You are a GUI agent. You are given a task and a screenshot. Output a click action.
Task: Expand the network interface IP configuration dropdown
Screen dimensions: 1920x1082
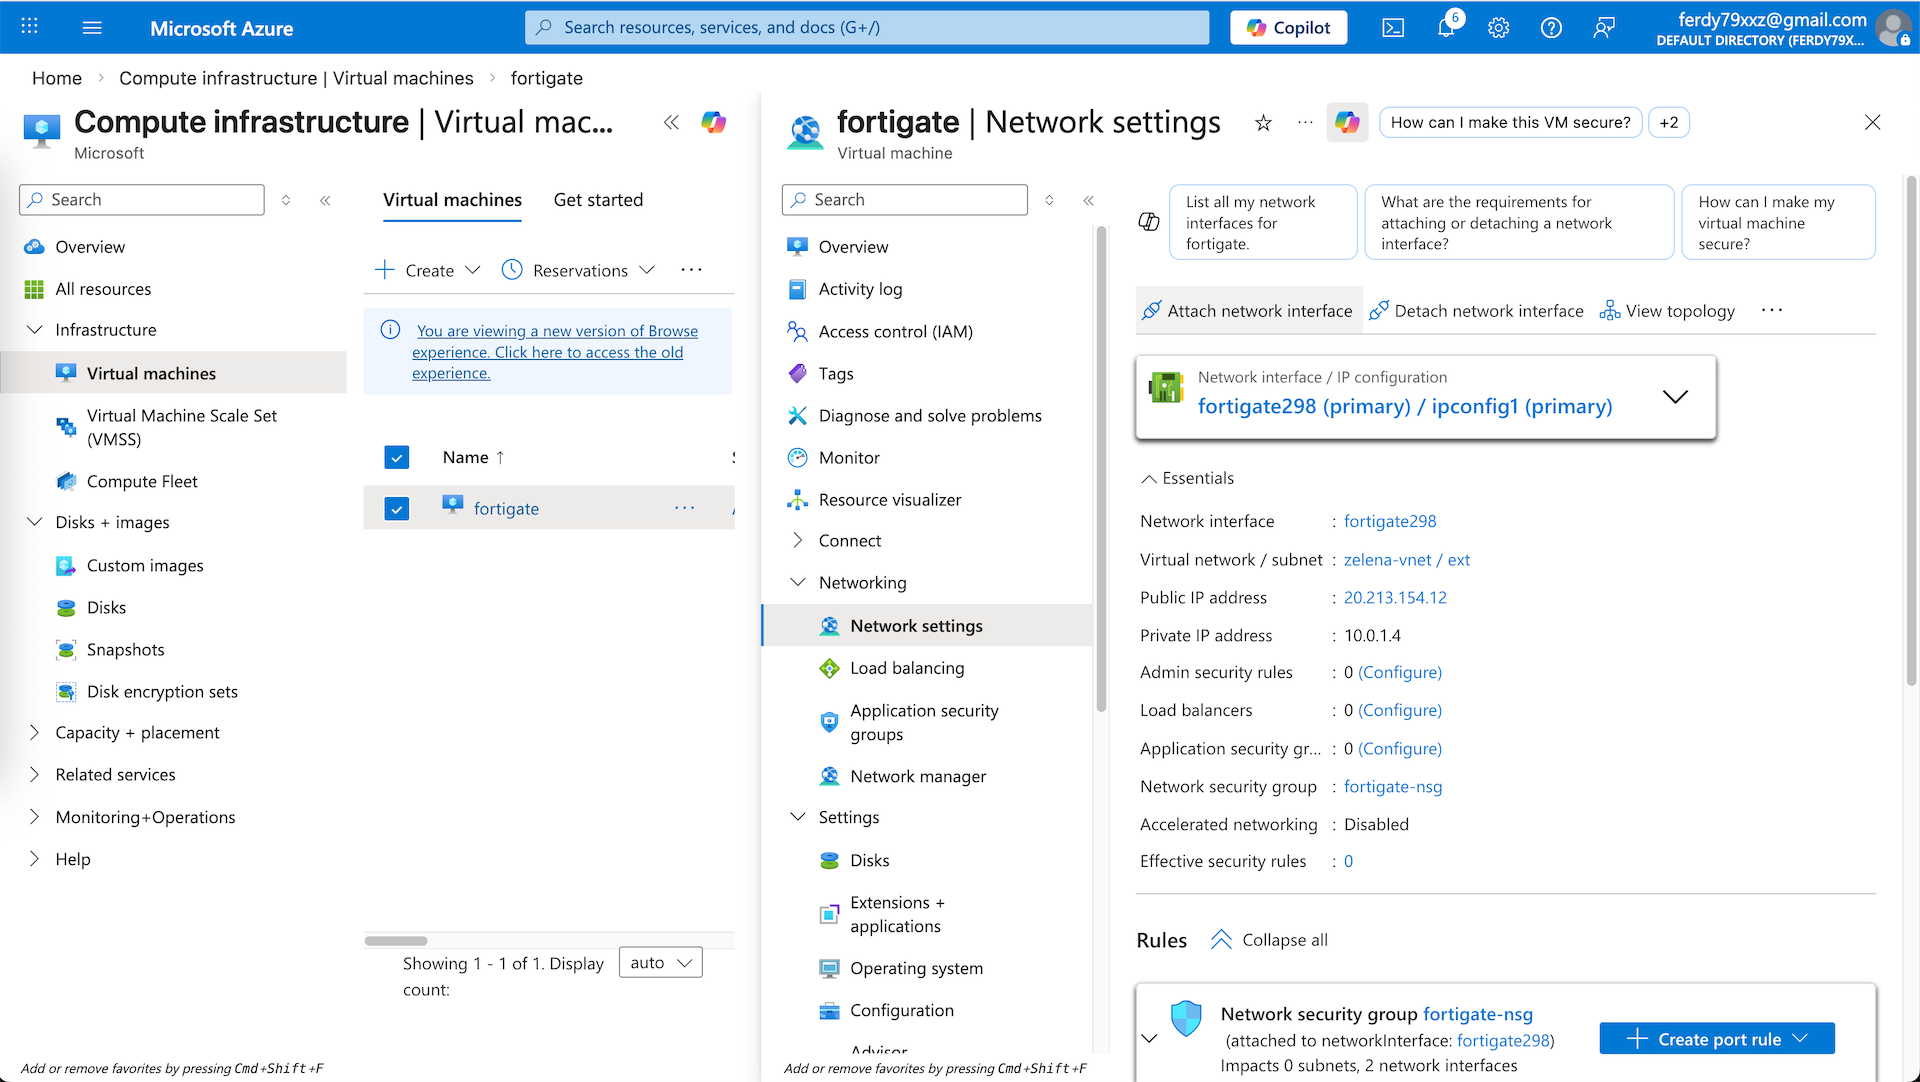point(1675,397)
